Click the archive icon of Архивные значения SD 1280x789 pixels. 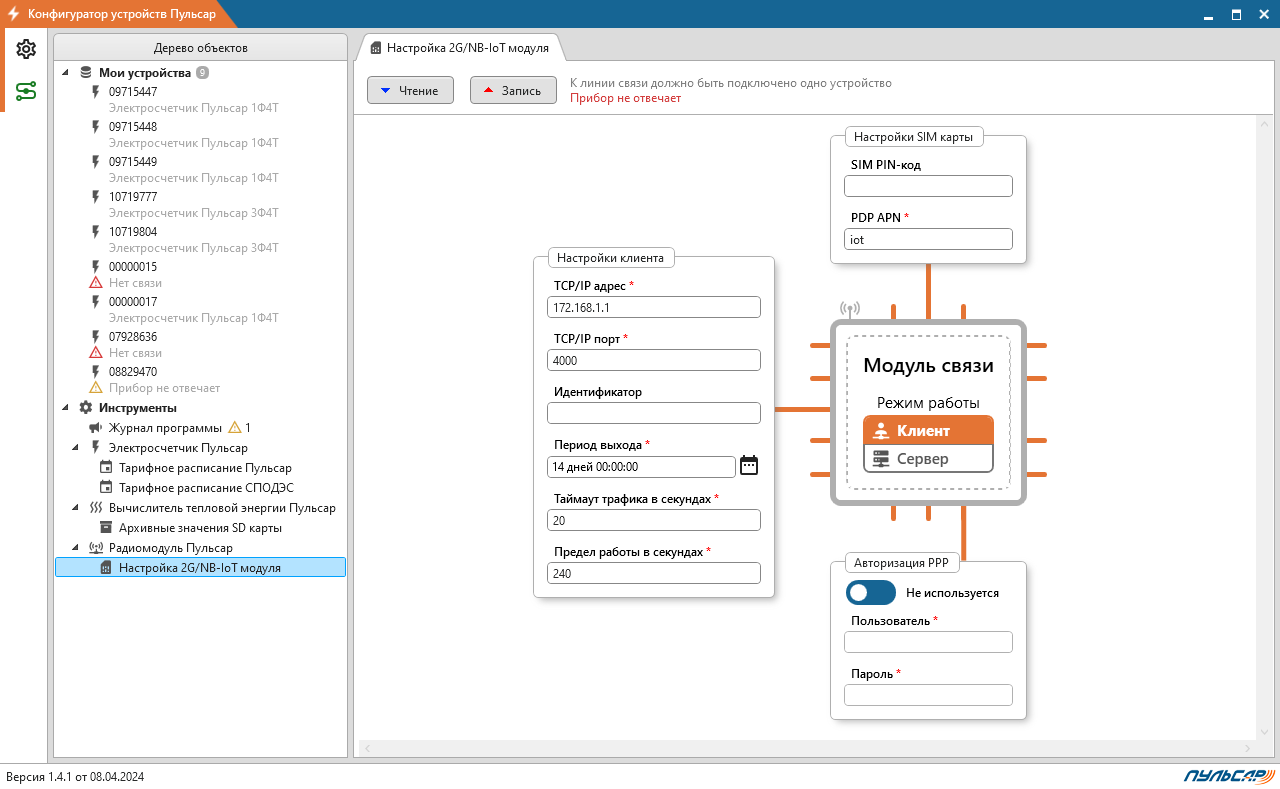click(x=106, y=528)
